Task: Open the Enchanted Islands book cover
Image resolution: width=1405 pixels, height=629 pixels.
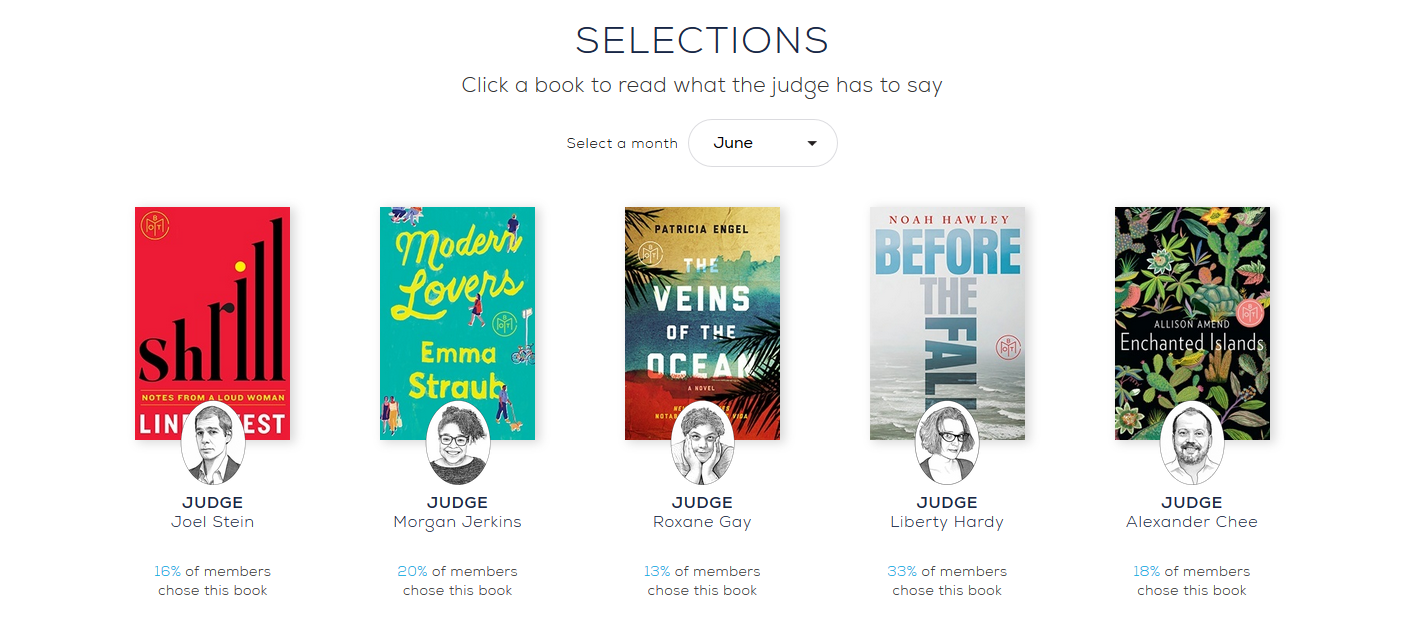Action: (x=1192, y=300)
